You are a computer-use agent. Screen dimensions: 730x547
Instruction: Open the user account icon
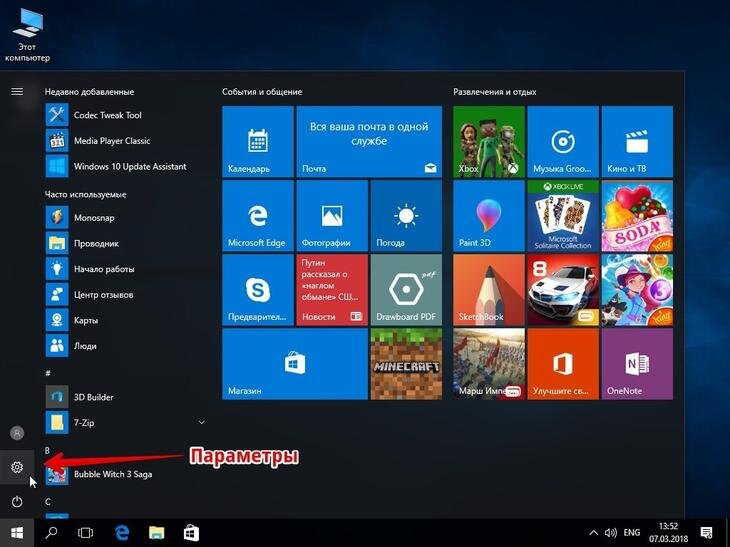pyautogui.click(x=17, y=433)
